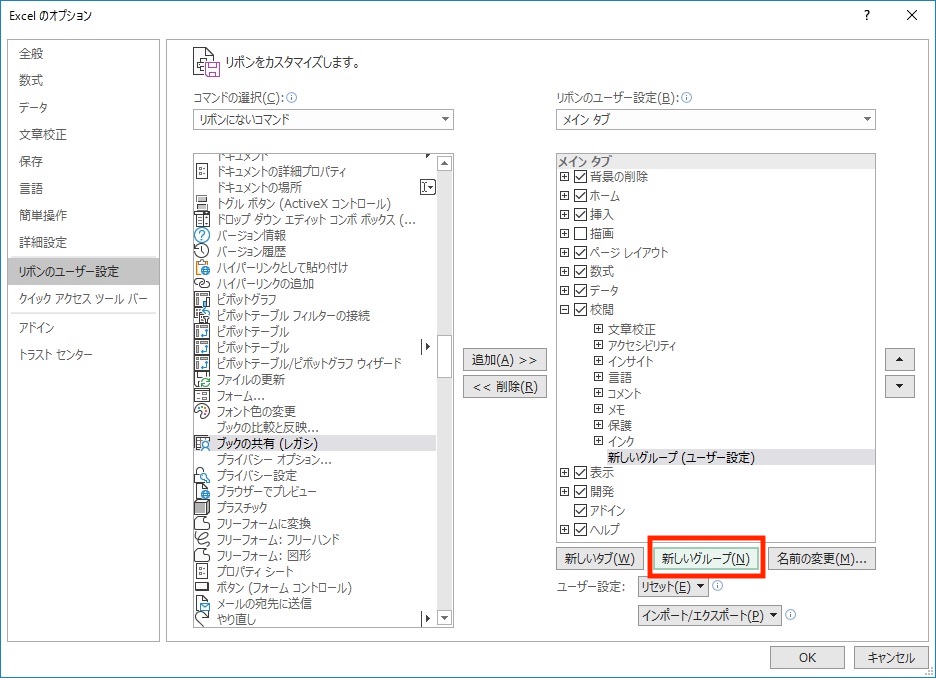The image size is (936, 678).
Task: Click the フリーフォーム: フリーハンド icon
Action: (202, 540)
